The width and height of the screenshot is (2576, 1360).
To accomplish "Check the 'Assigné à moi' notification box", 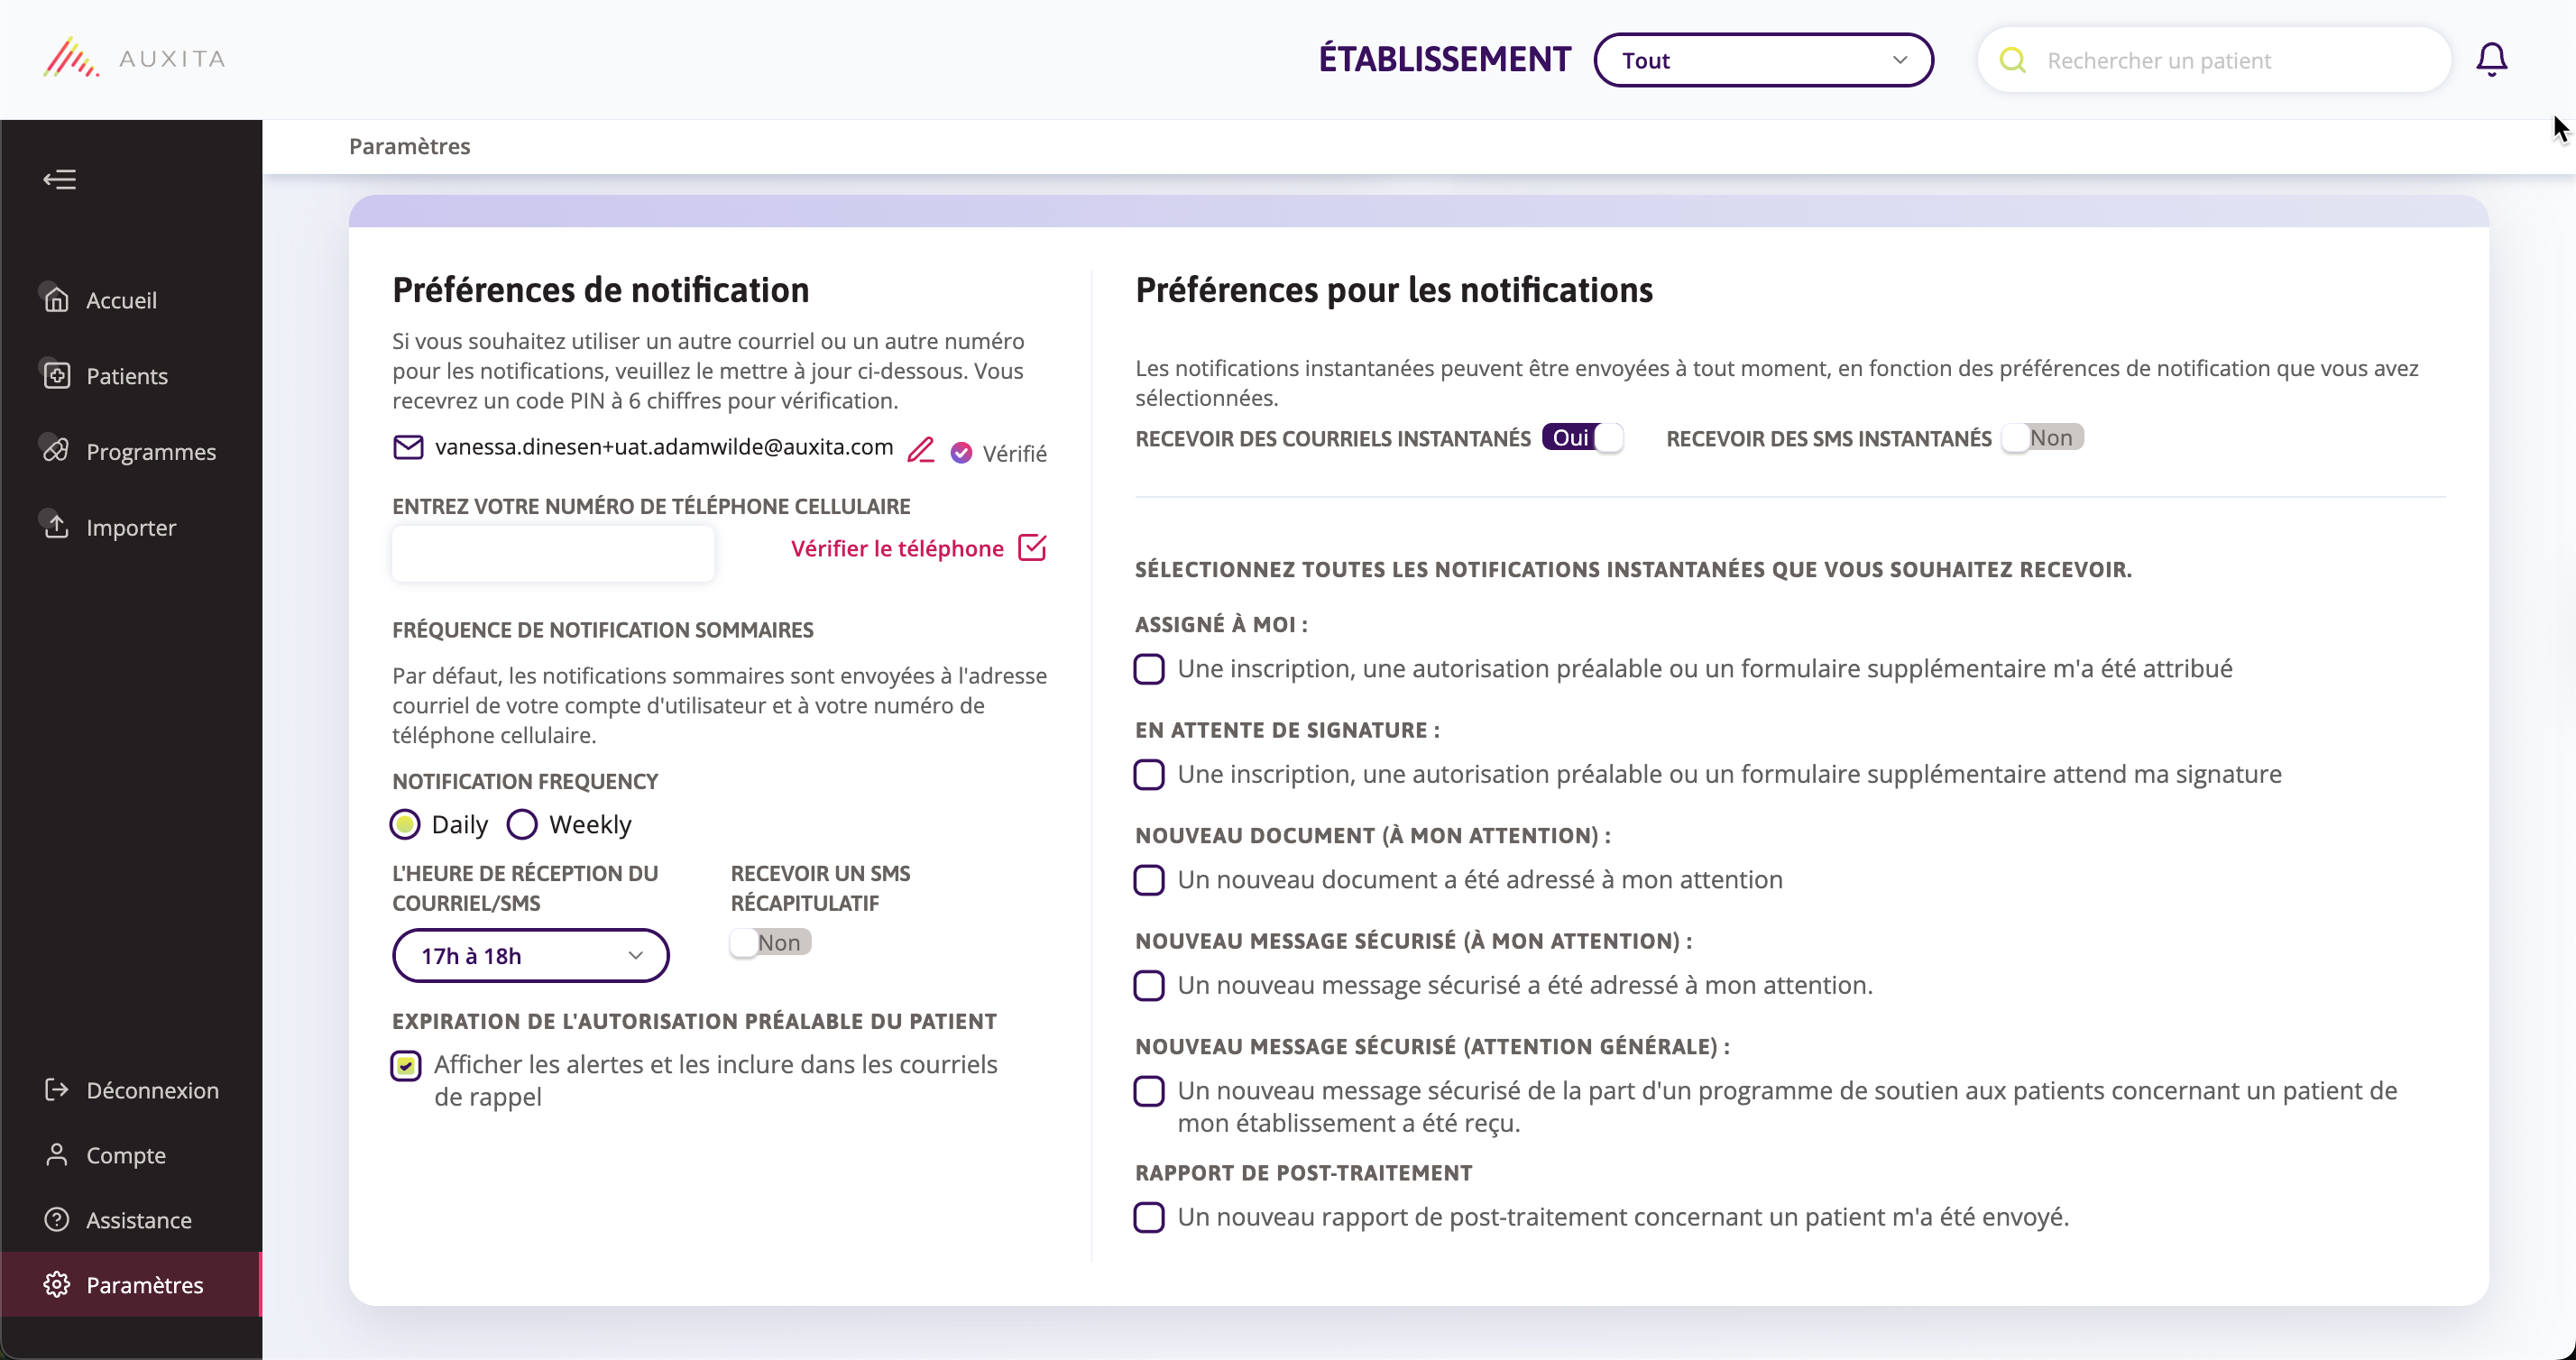I will 1149,669.
